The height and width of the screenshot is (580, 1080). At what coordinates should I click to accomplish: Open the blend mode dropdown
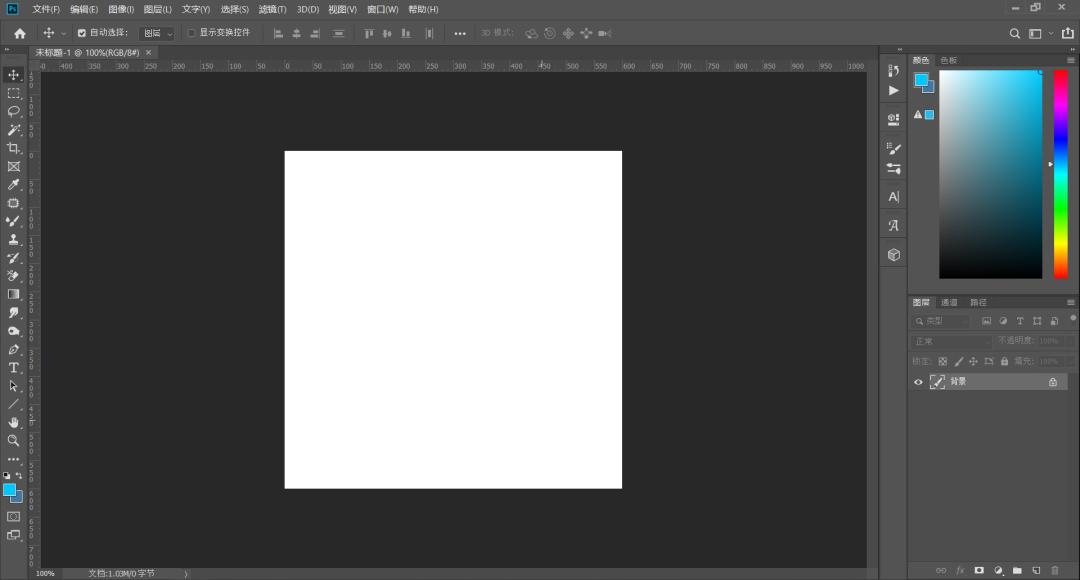[951, 342]
